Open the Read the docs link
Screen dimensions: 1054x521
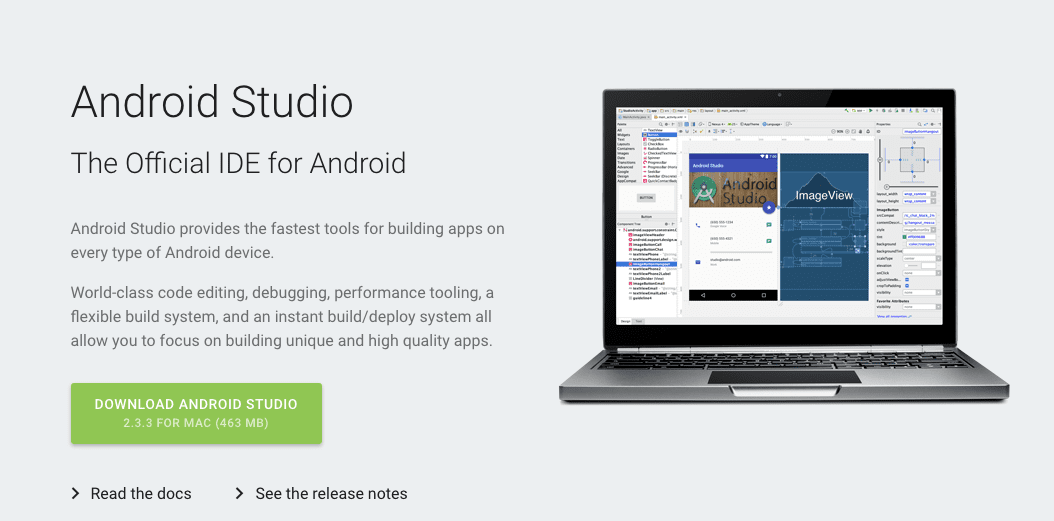tap(141, 493)
